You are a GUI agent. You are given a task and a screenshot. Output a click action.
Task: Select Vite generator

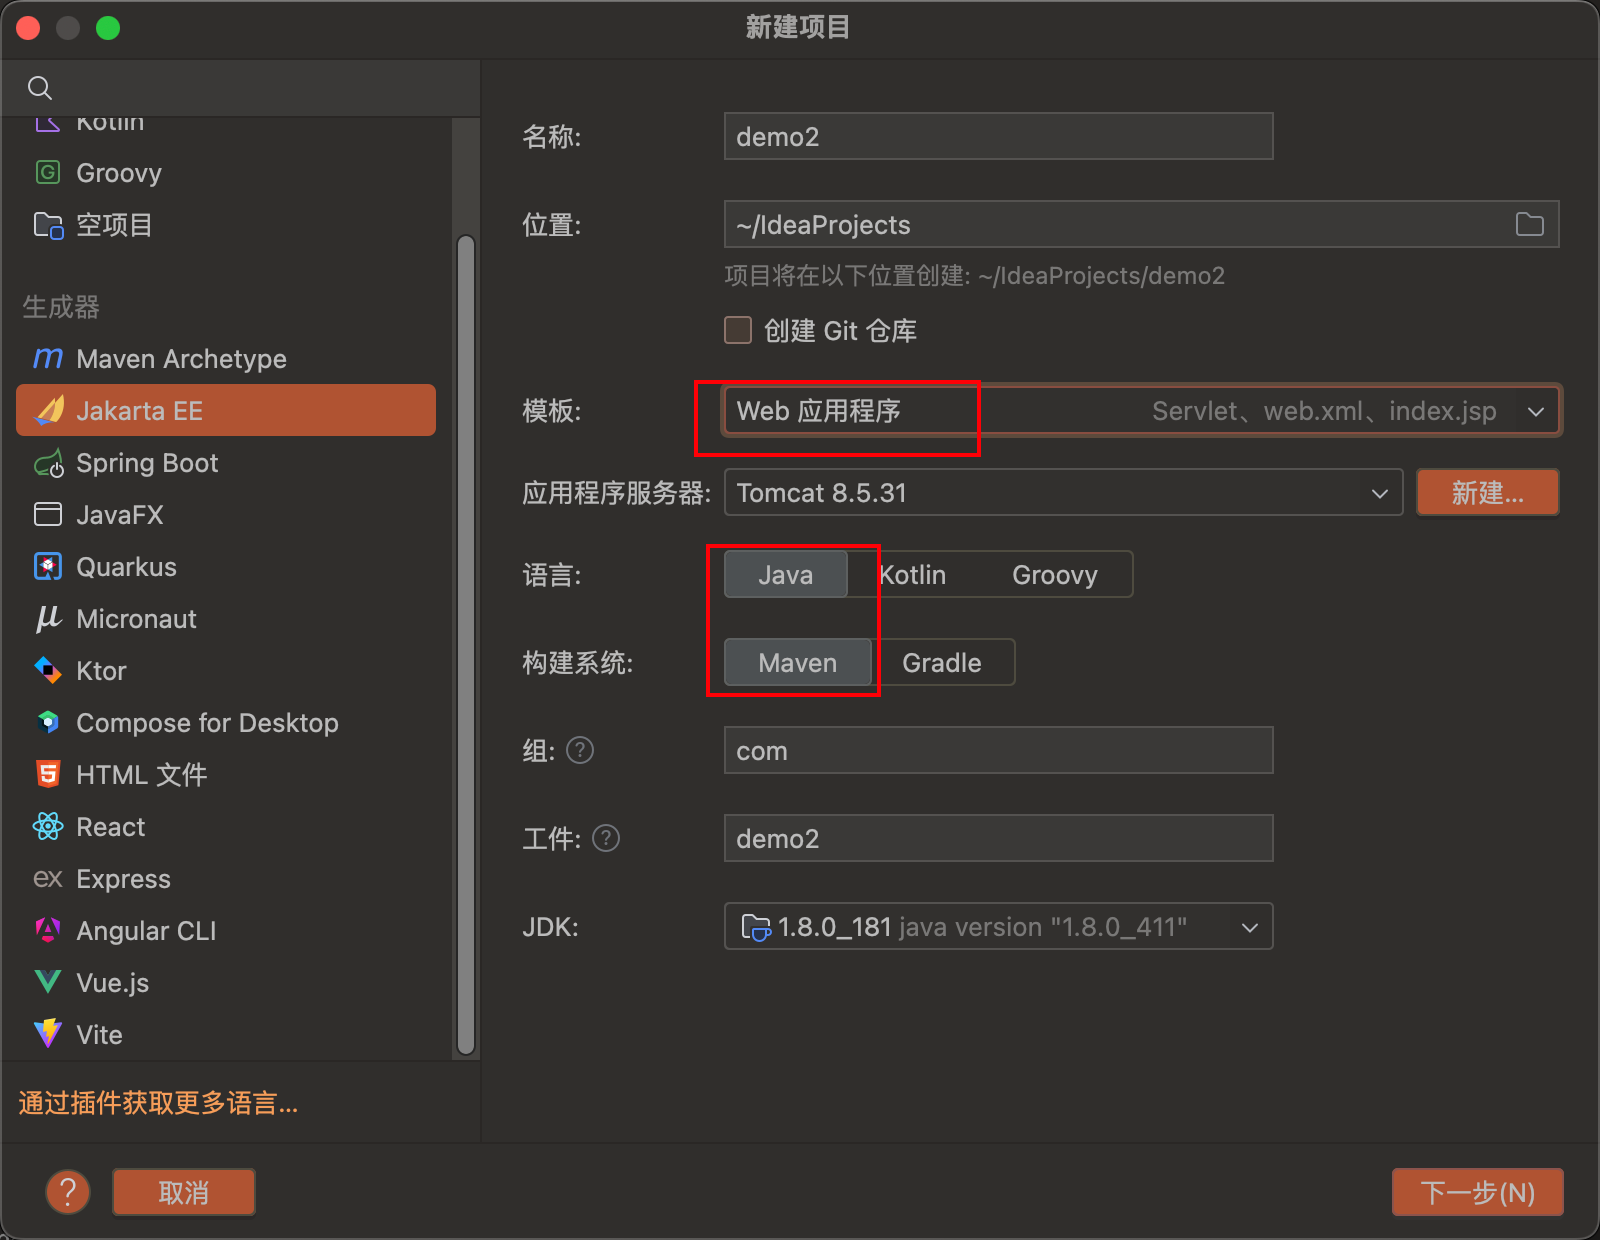[x=226, y=1035]
